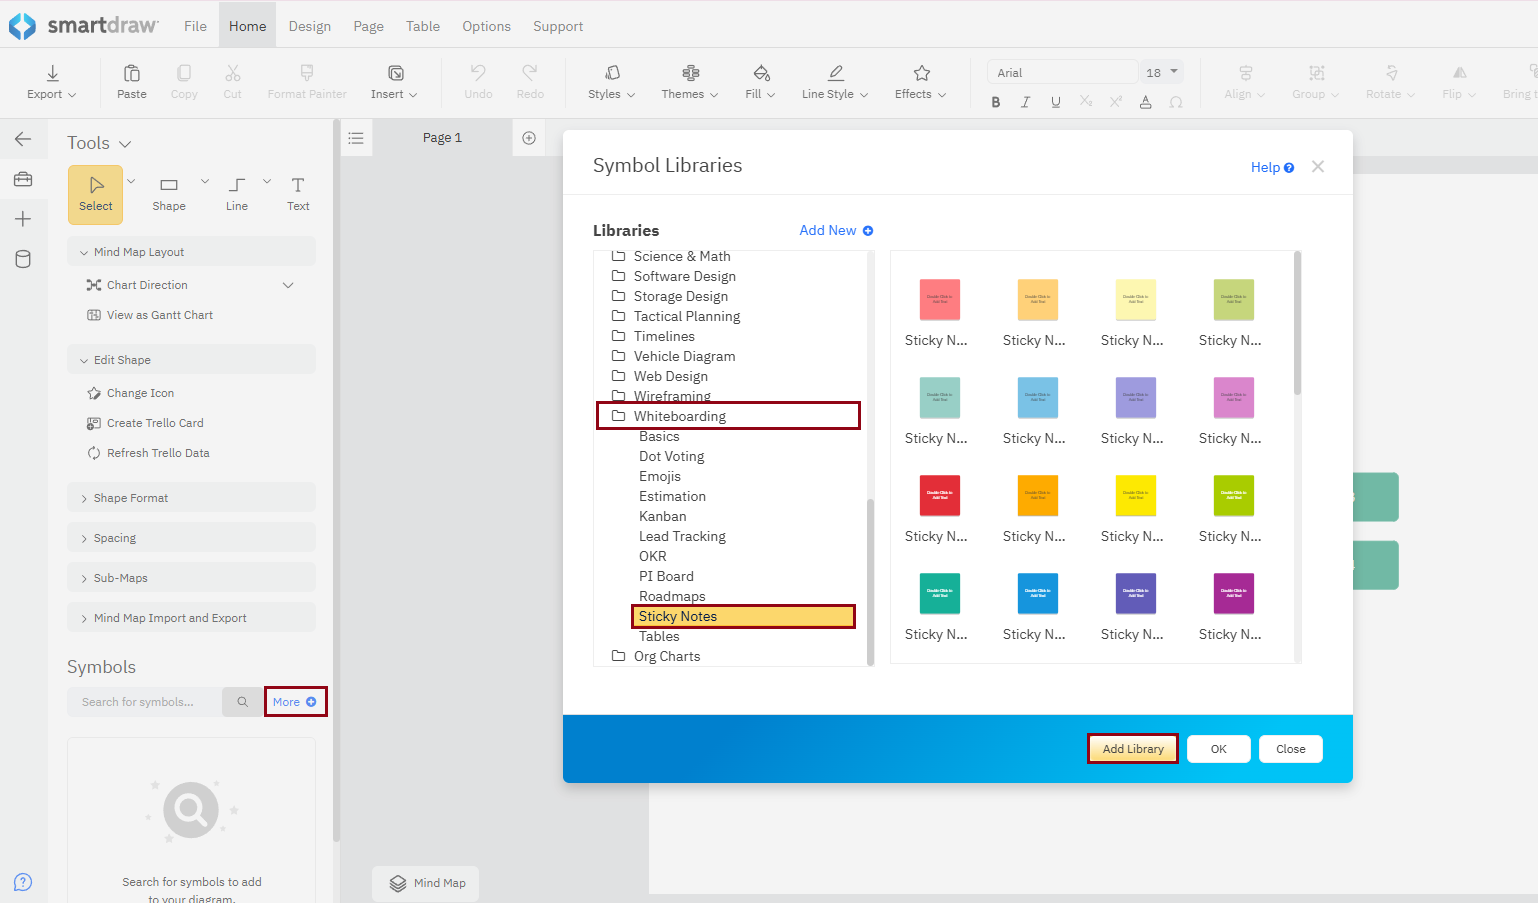Expand the Shape Format section
1538x903 pixels.
[131, 498]
